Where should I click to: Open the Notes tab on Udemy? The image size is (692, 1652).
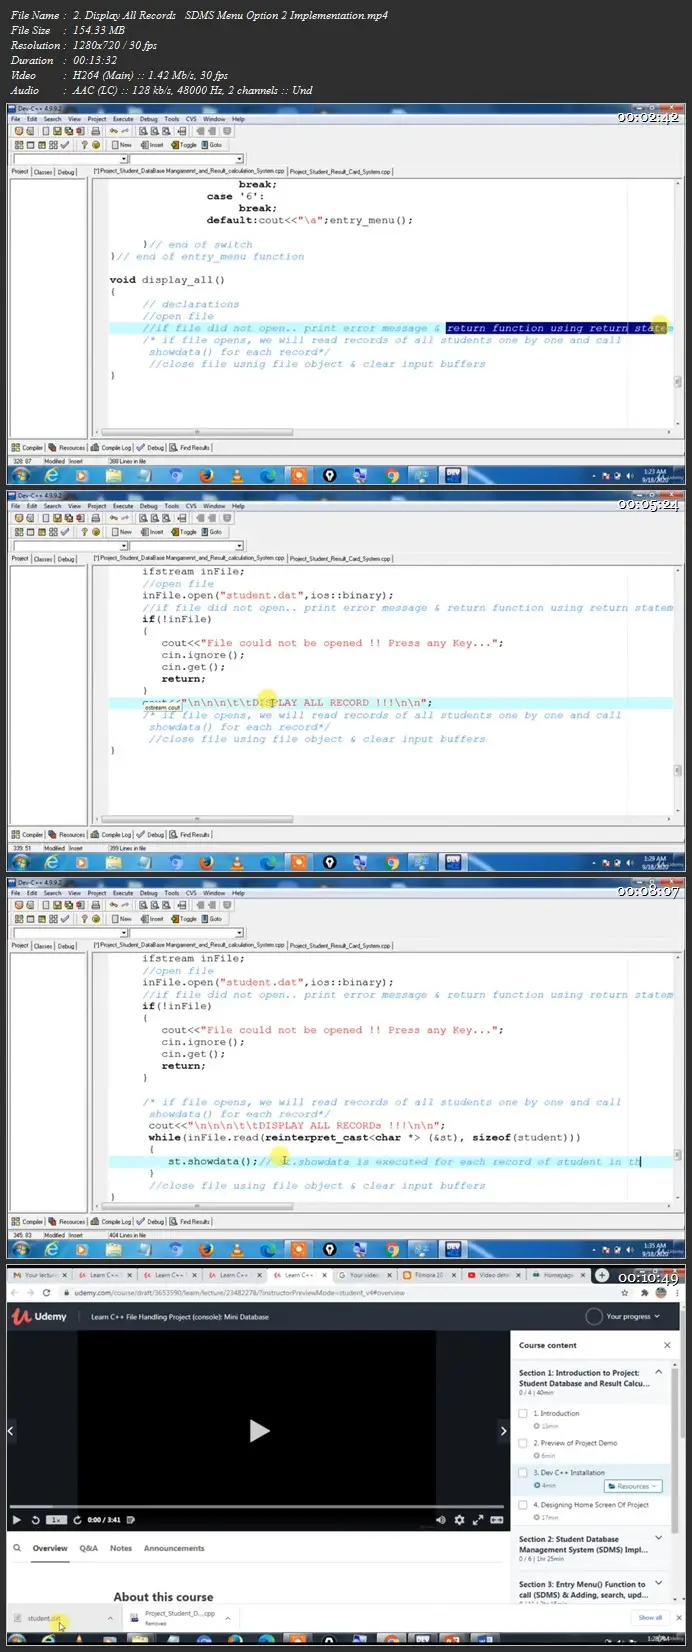(x=121, y=1548)
